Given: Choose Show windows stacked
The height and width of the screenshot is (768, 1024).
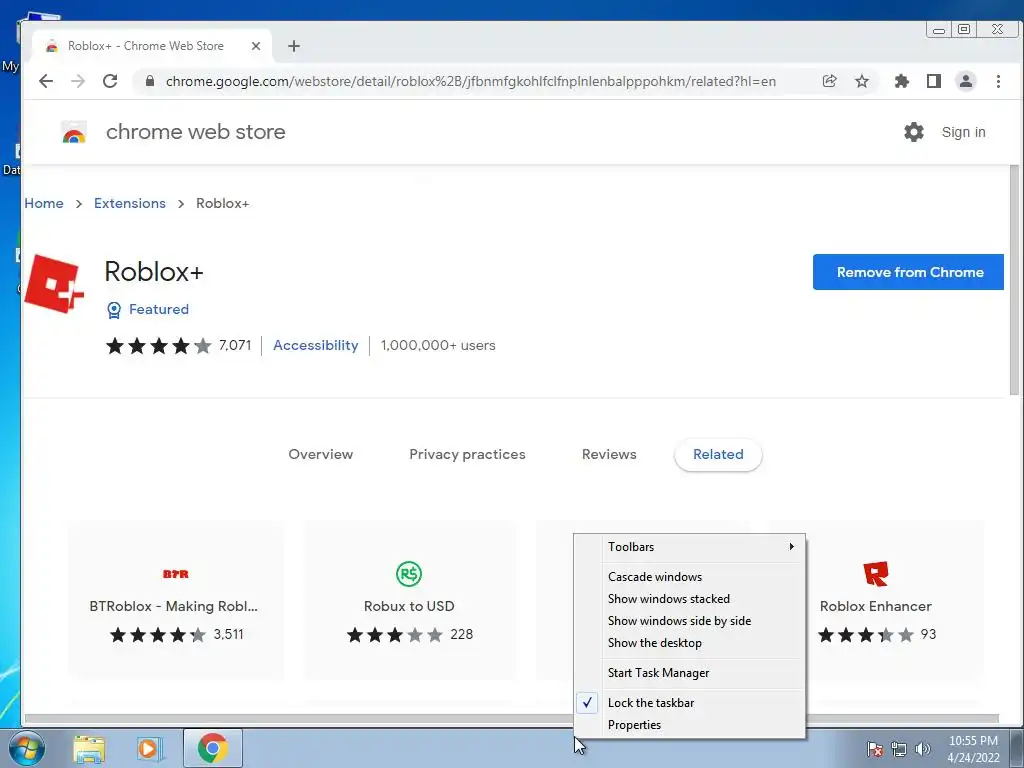Looking at the screenshot, I should tap(690, 599).
